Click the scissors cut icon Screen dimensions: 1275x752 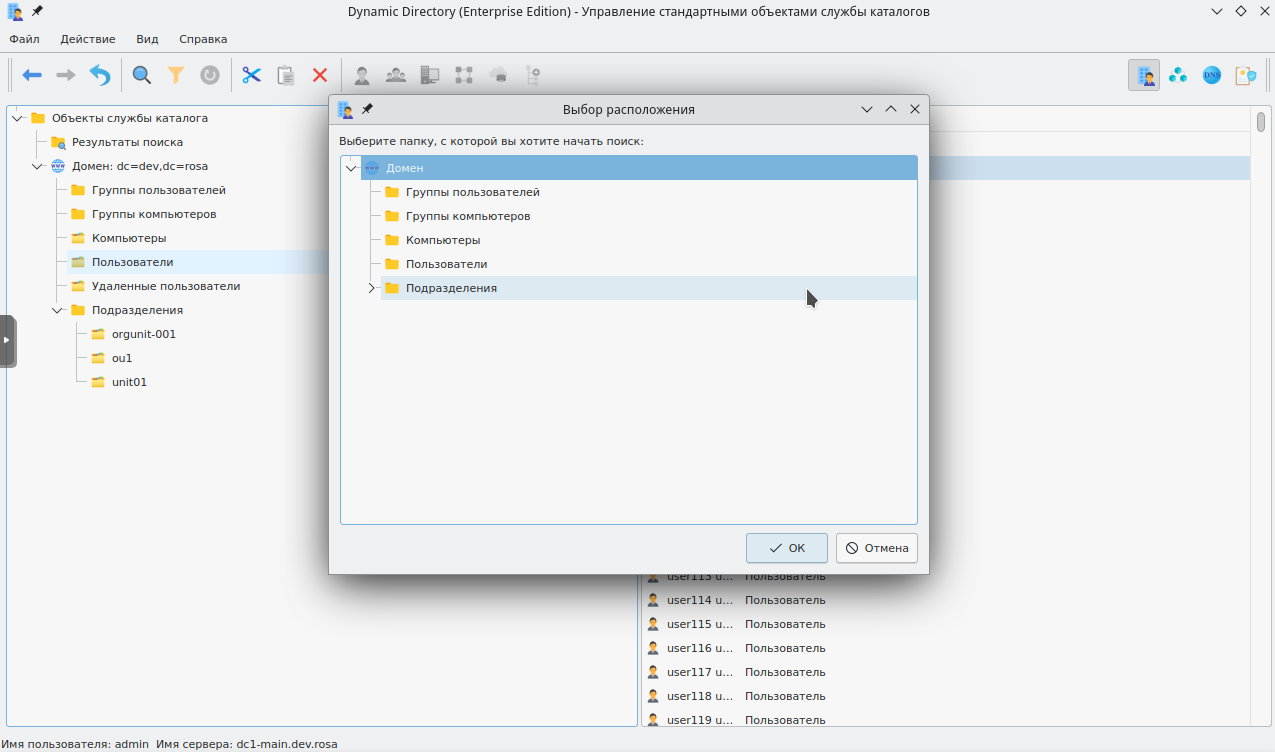tap(251, 75)
